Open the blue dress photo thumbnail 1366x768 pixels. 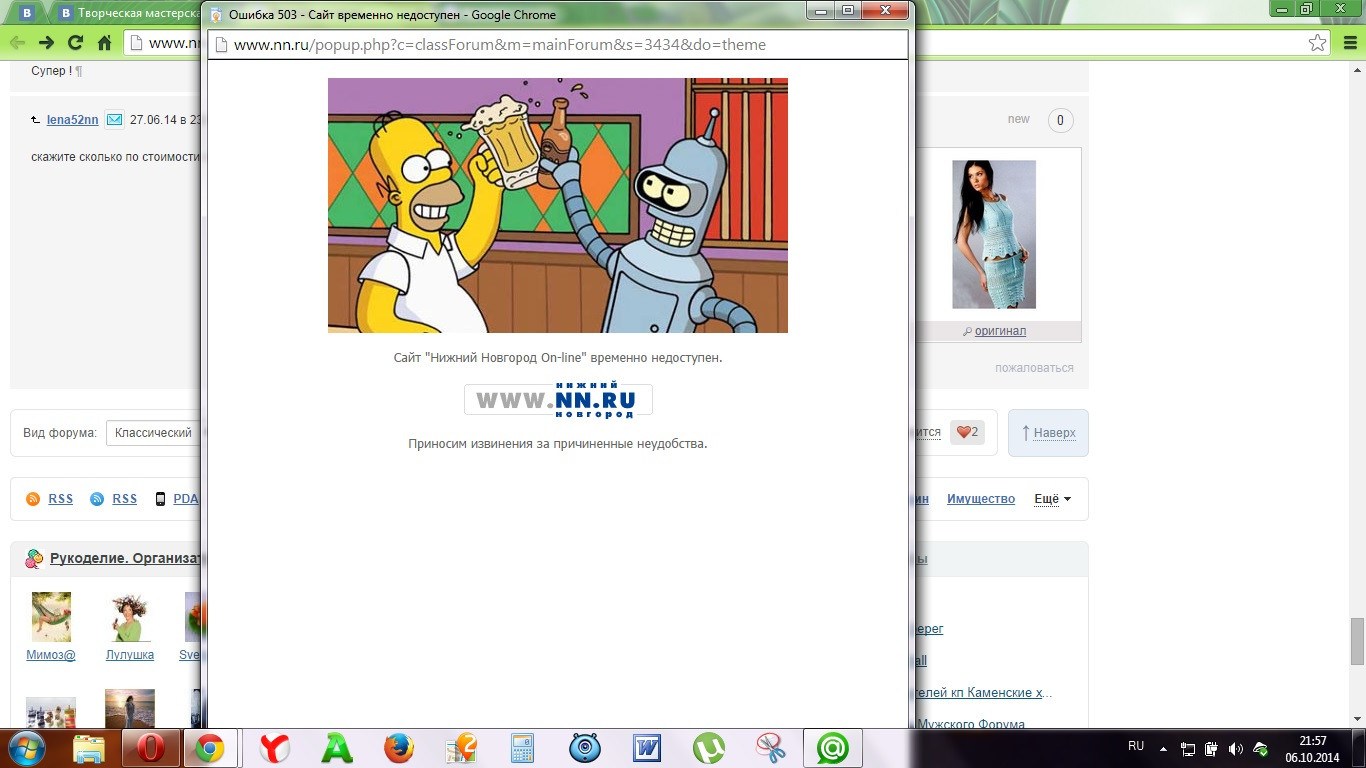coord(994,234)
